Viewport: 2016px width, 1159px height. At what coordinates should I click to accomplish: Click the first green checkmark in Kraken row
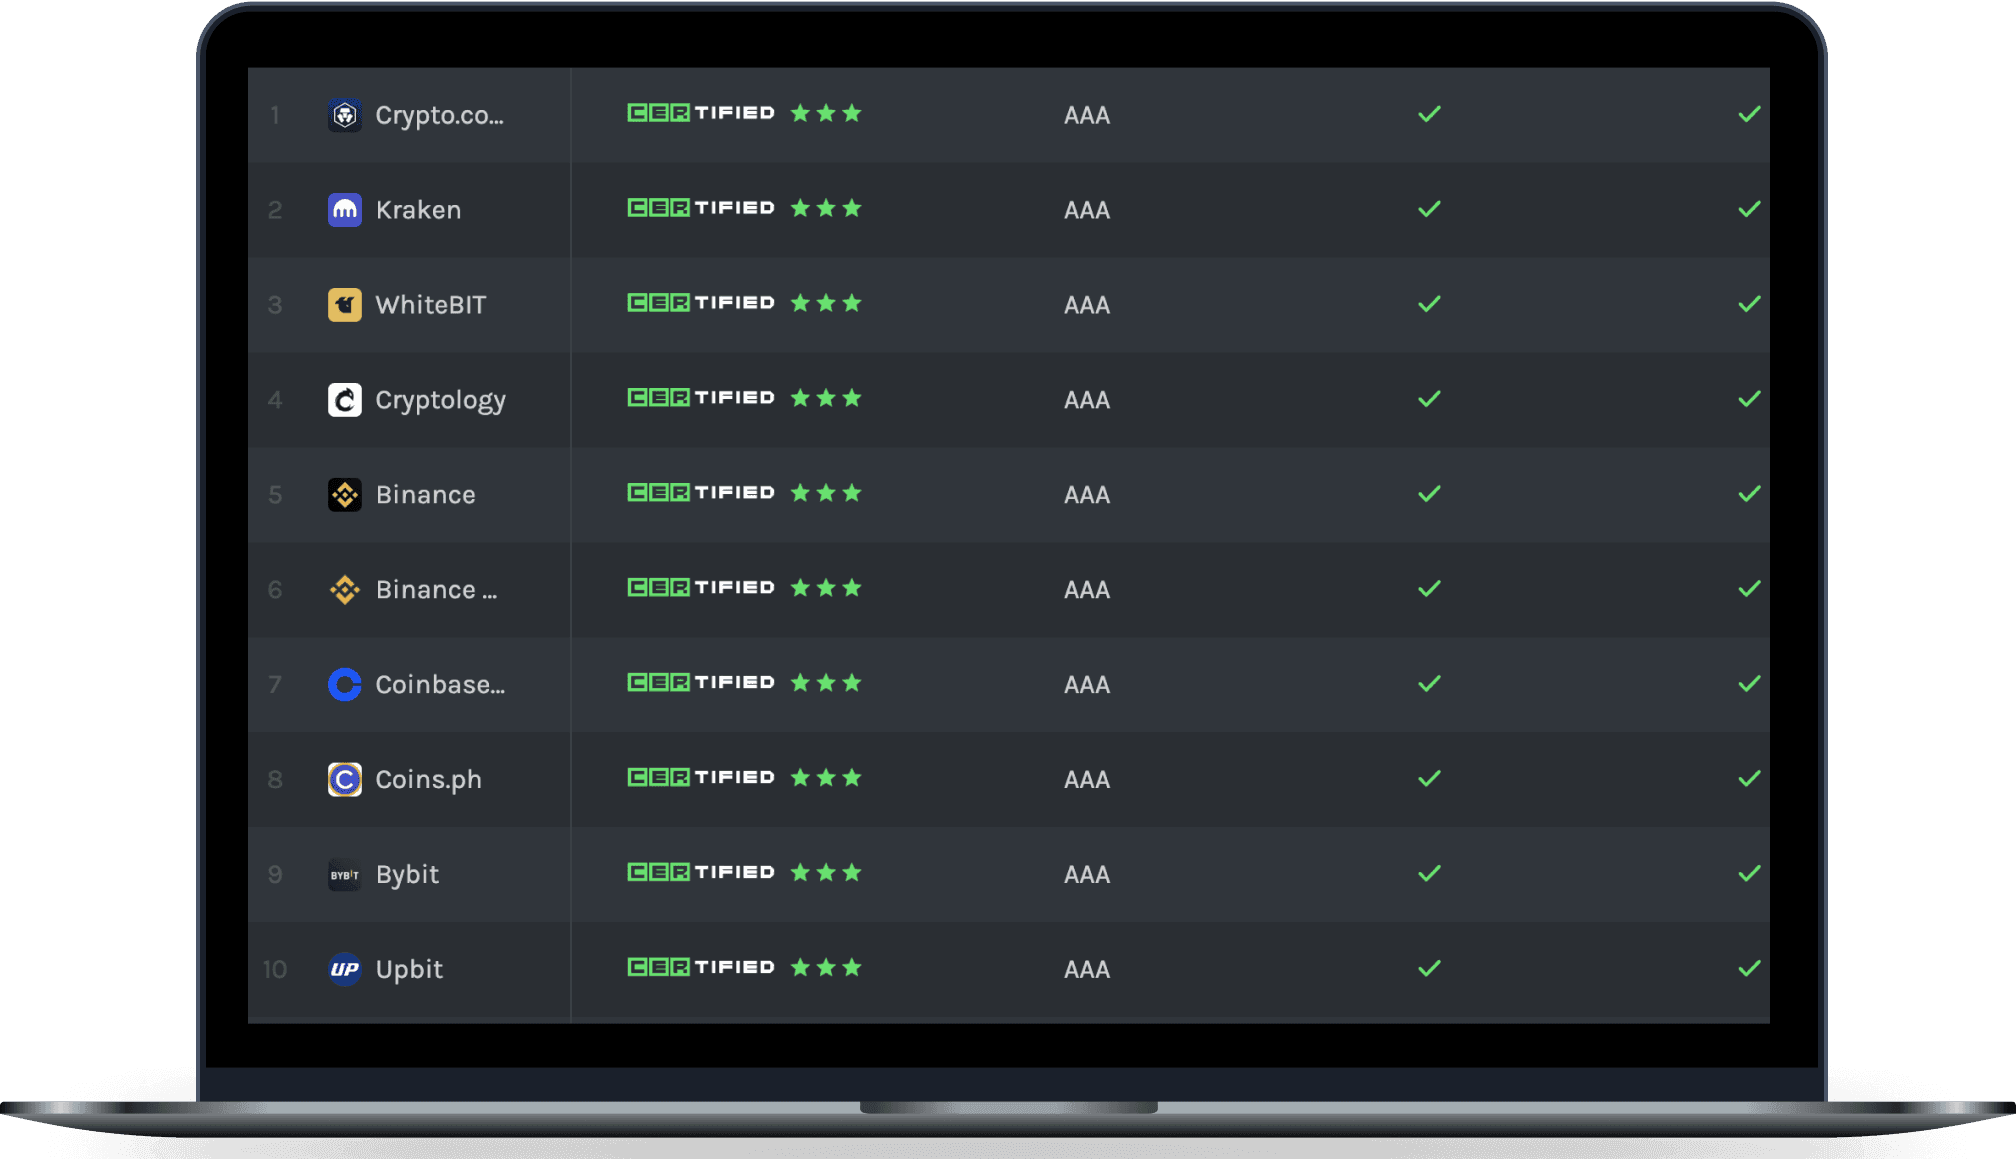1430,209
